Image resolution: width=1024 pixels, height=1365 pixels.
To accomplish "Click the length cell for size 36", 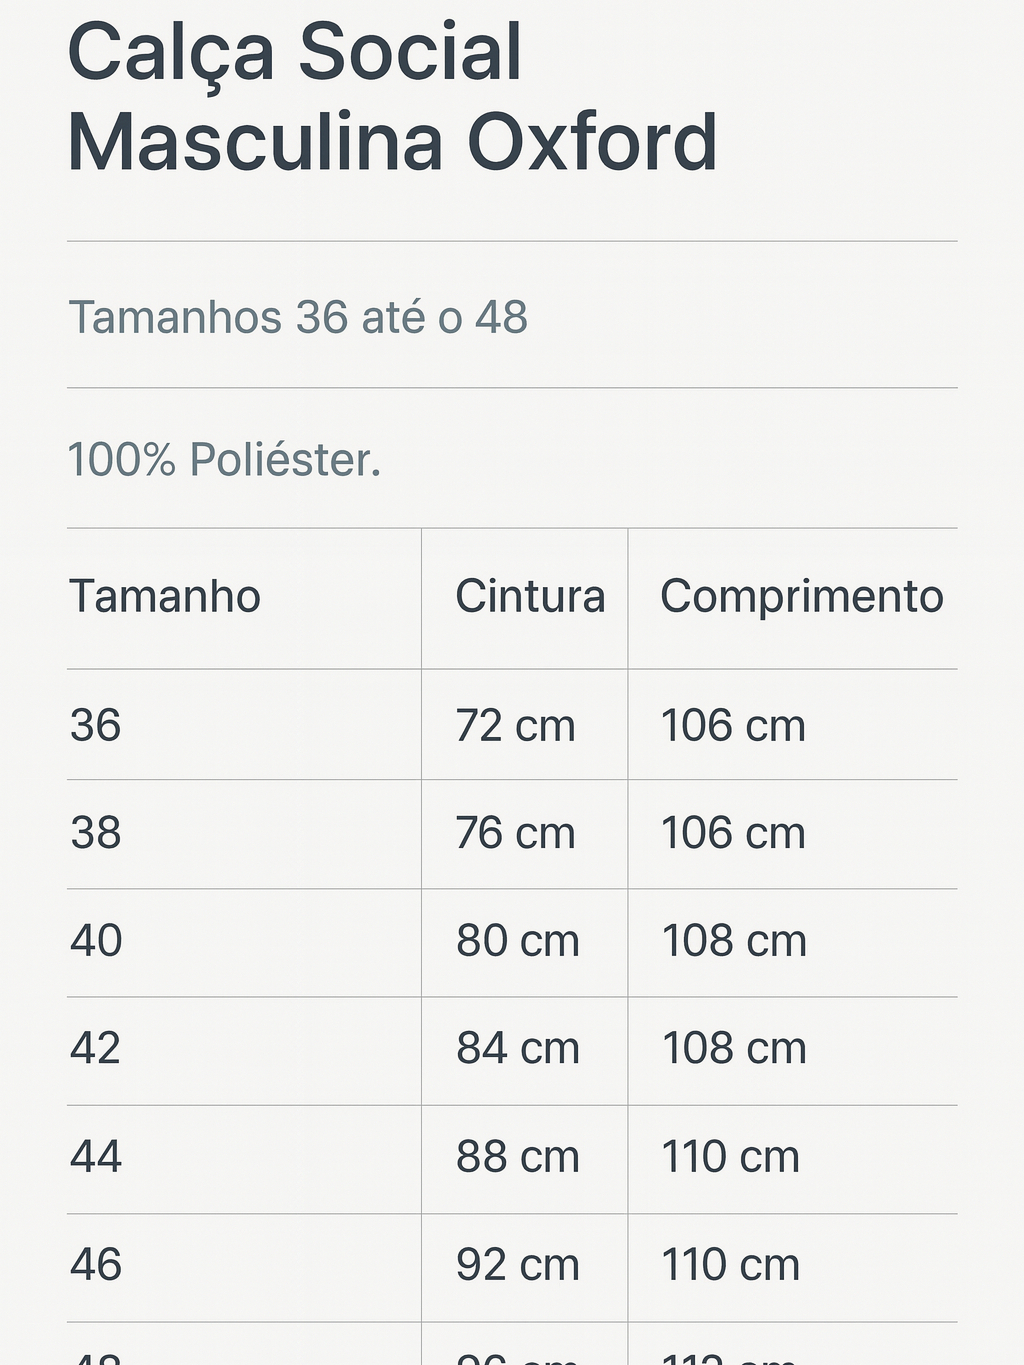I will [x=733, y=725].
